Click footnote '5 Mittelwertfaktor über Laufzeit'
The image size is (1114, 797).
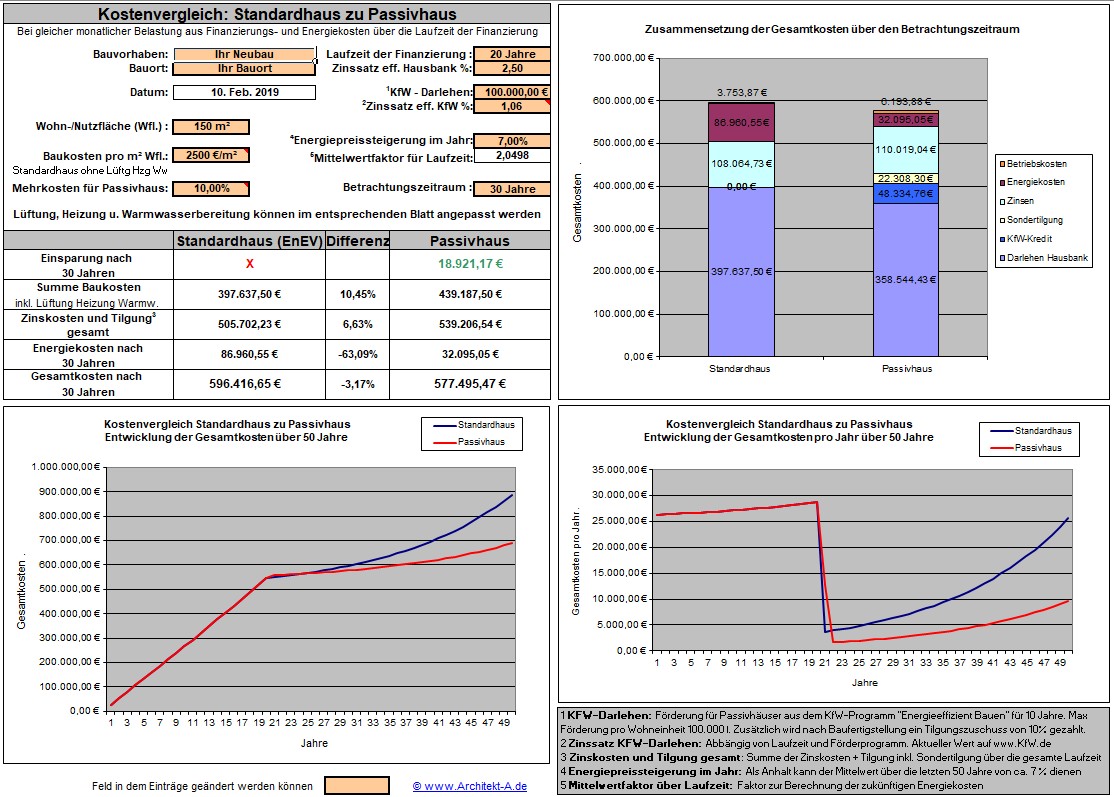tap(772, 786)
